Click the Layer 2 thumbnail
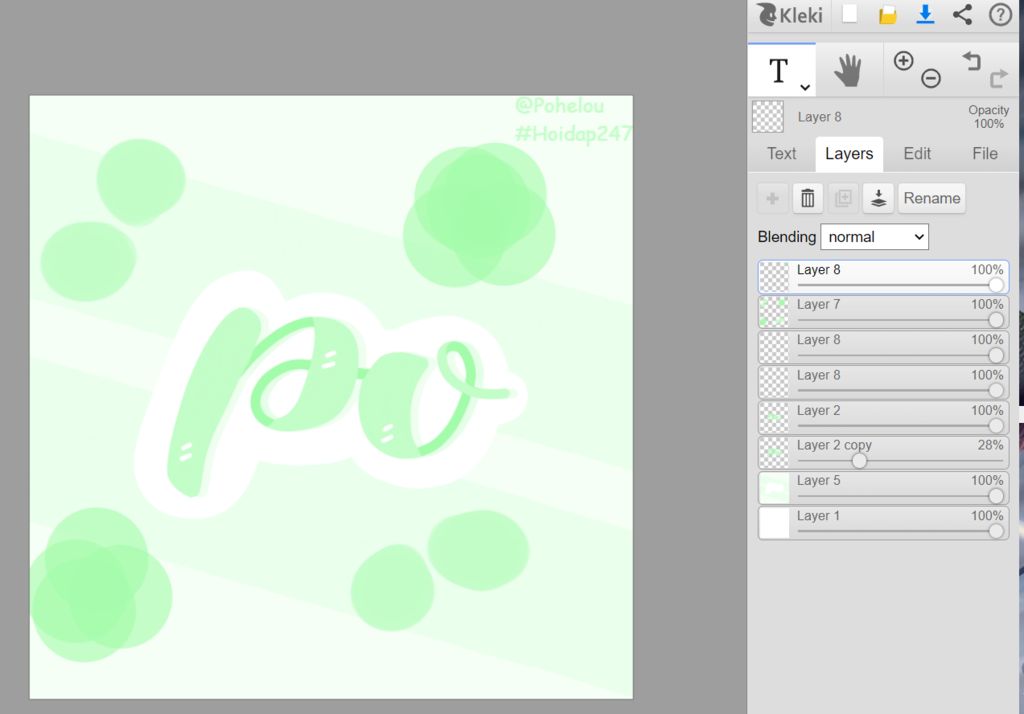The height and width of the screenshot is (714, 1024). (775, 417)
